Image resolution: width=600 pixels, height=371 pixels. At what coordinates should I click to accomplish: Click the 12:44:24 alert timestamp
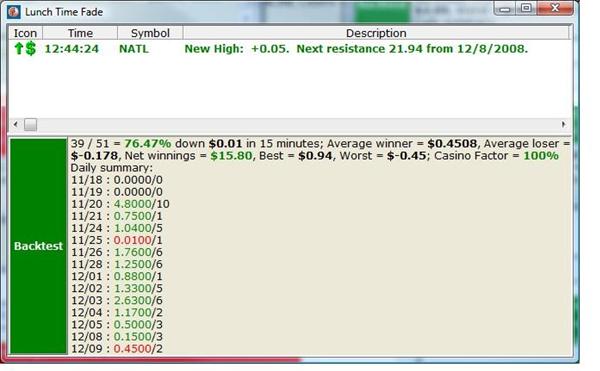[72, 49]
